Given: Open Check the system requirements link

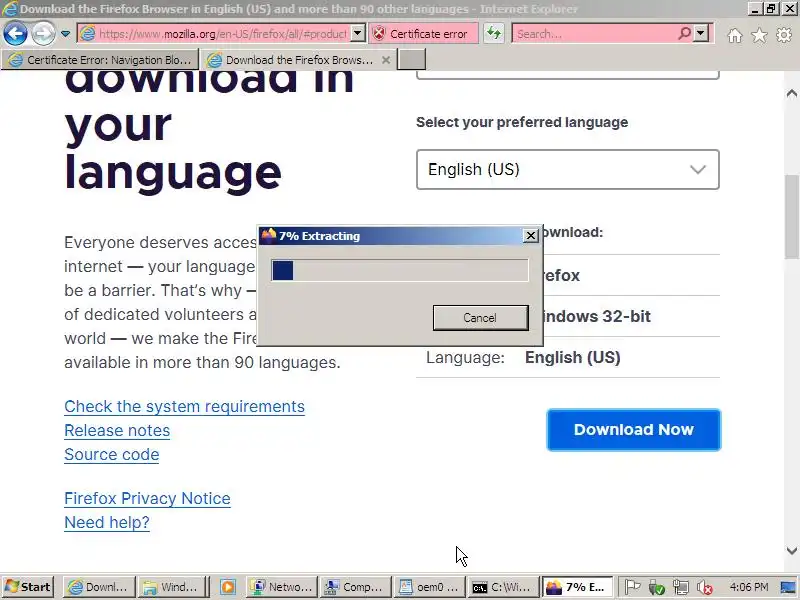Looking at the screenshot, I should point(184,407).
